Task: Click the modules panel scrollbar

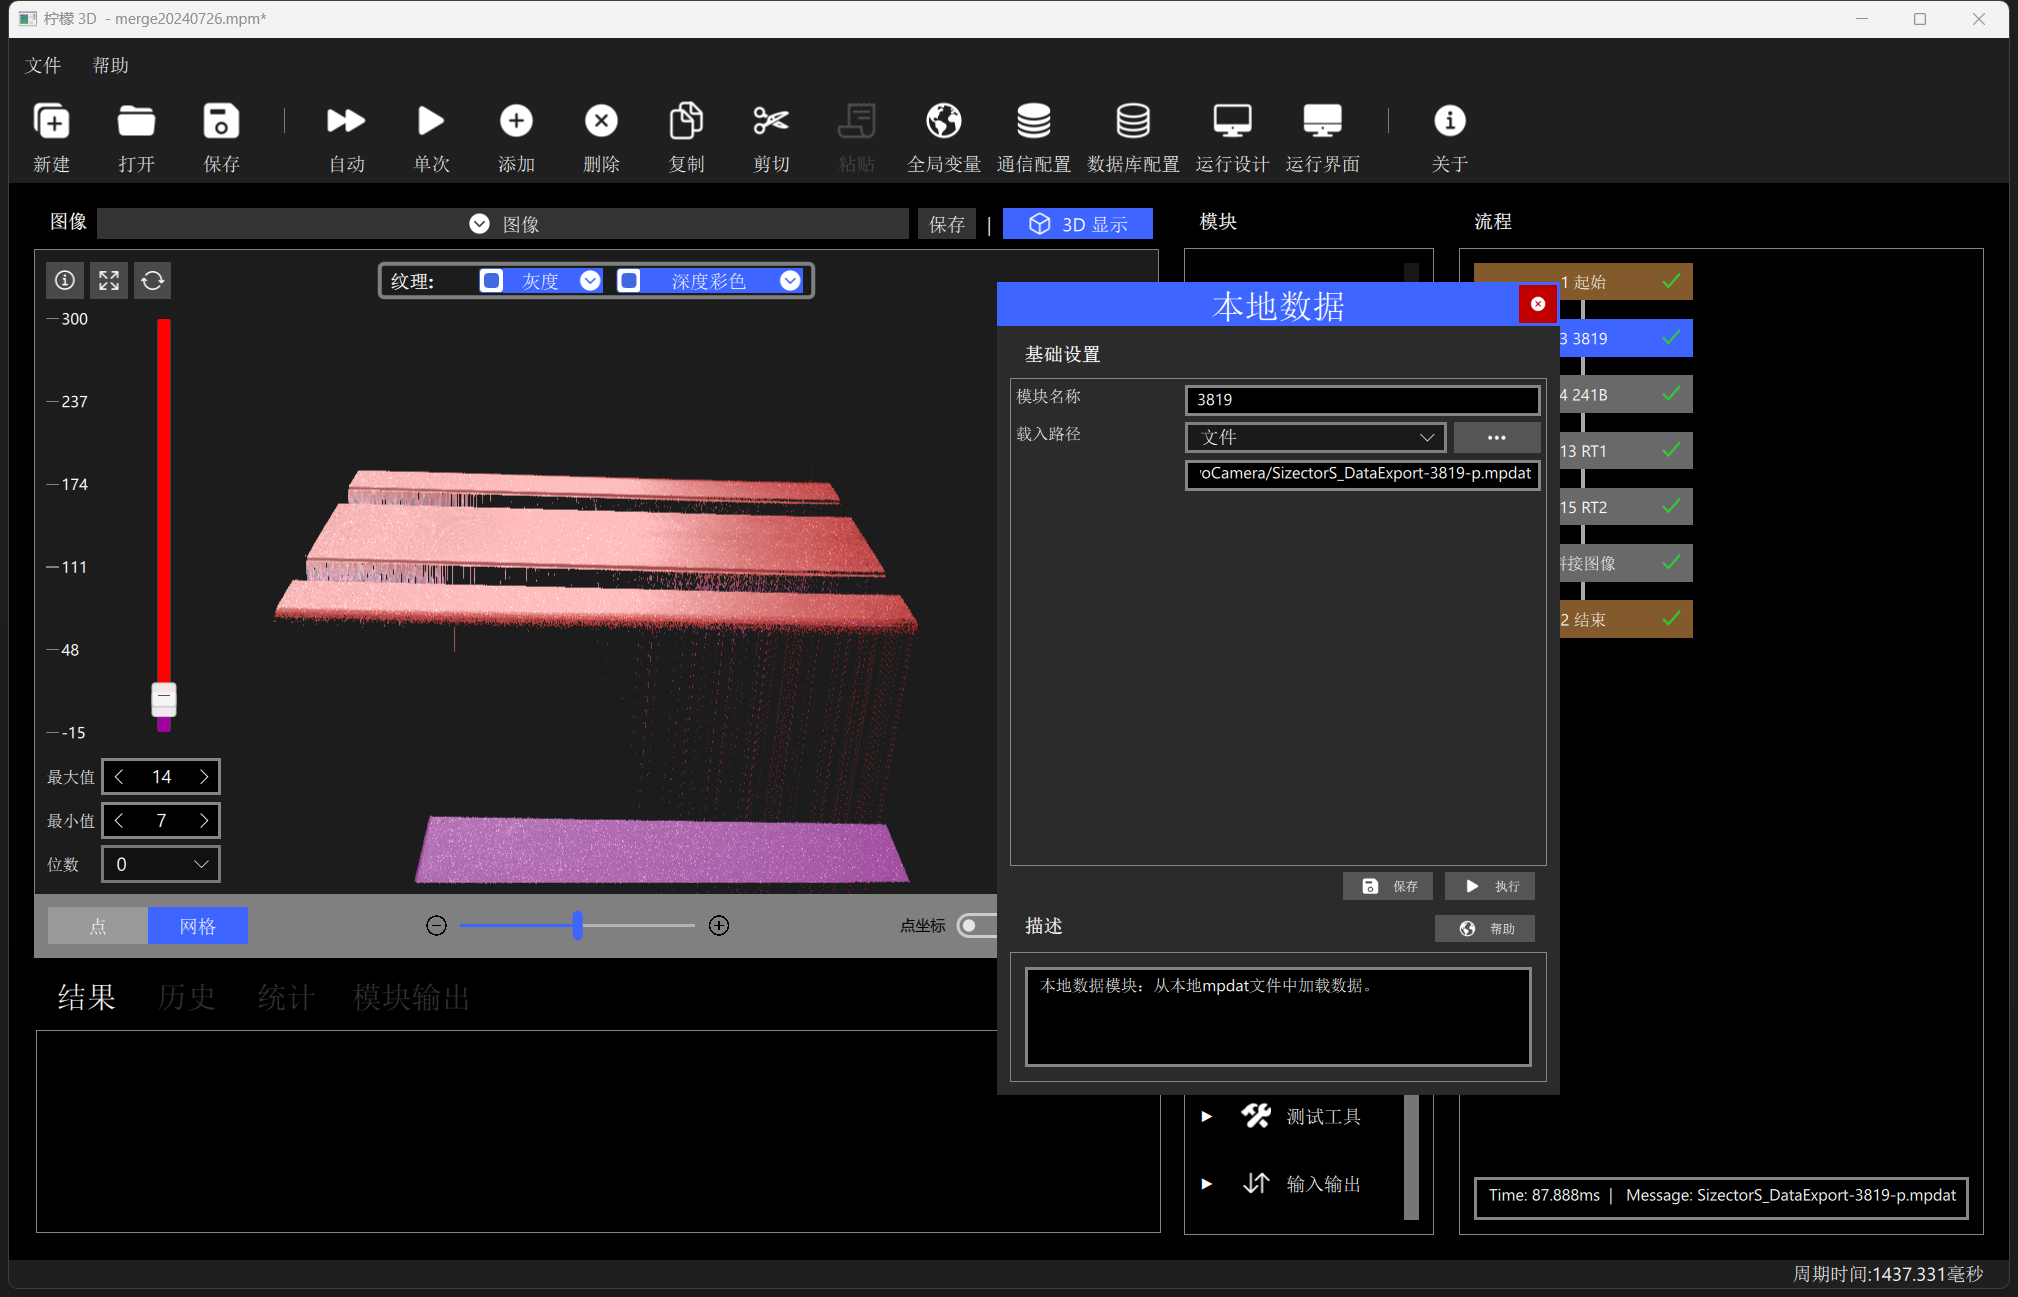Action: click(1412, 1157)
